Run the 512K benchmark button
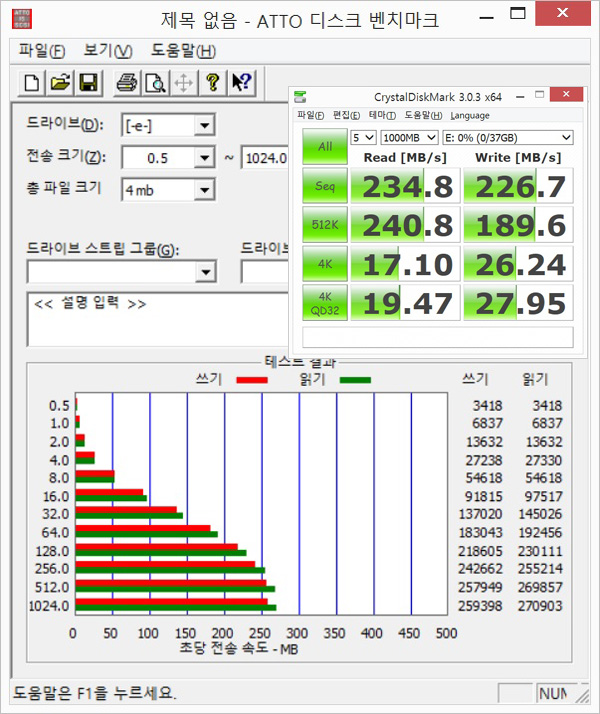 [x=325, y=224]
